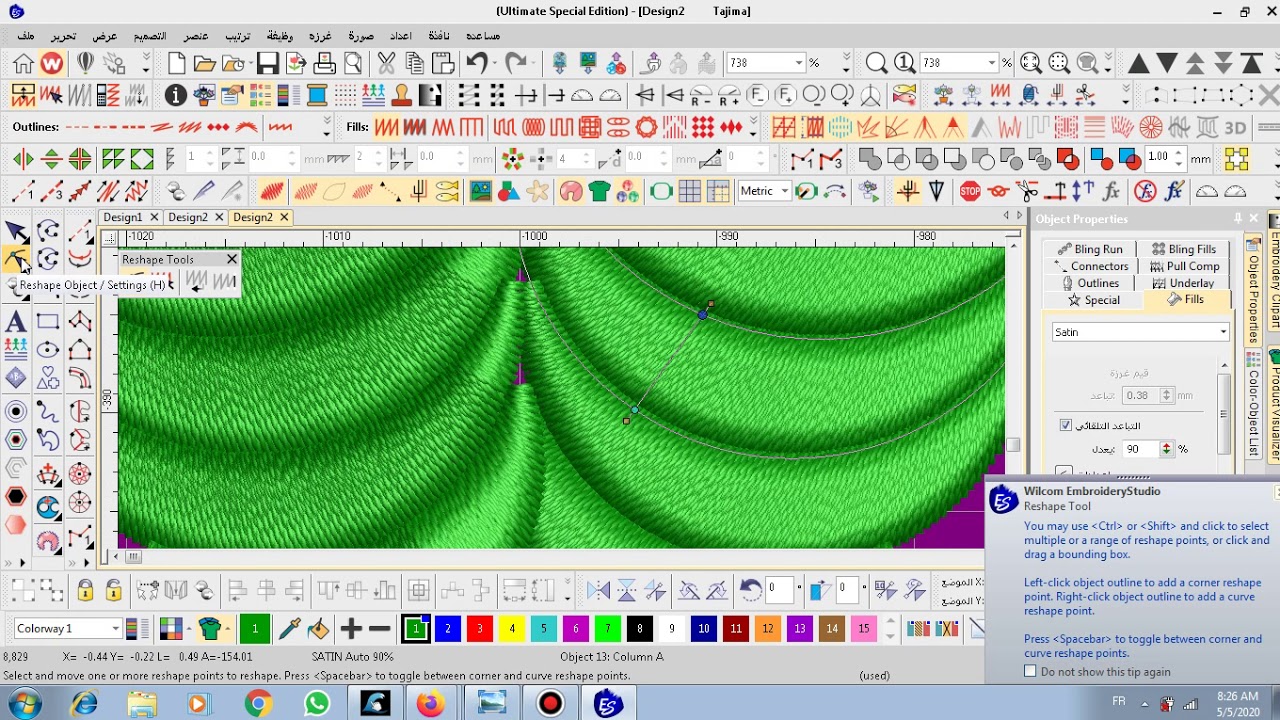This screenshot has height=720, width=1280.
Task: Click the 3D satin stitch icon
Action: click(x=1235, y=128)
